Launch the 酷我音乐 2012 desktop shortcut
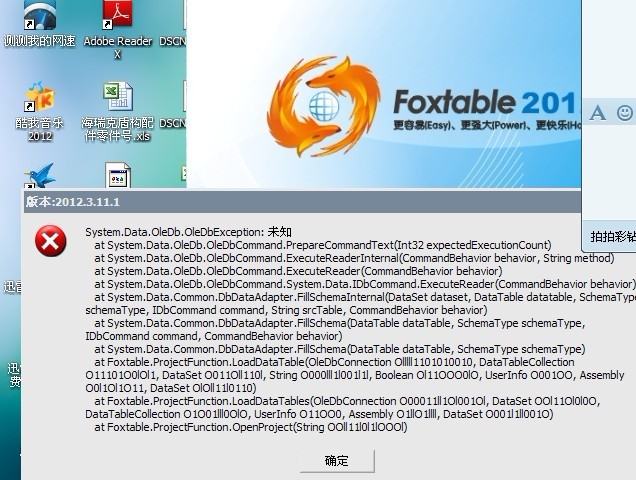Image resolution: width=636 pixels, height=480 pixels. point(39,111)
